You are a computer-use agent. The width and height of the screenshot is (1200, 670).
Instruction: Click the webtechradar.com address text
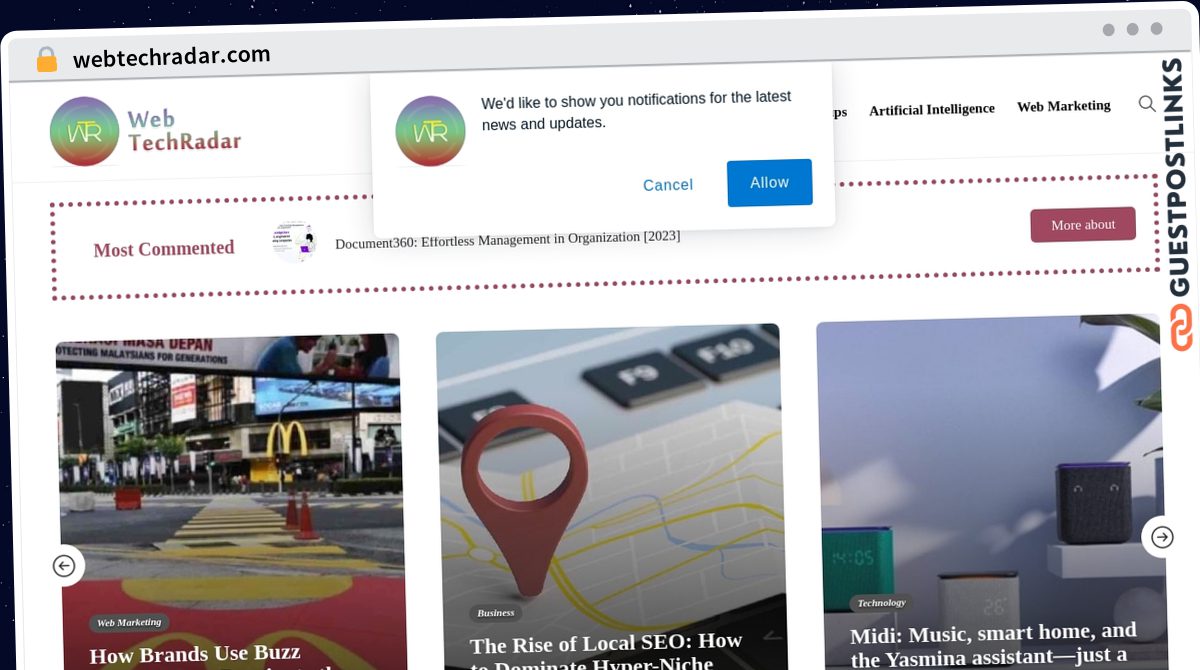[x=172, y=57]
